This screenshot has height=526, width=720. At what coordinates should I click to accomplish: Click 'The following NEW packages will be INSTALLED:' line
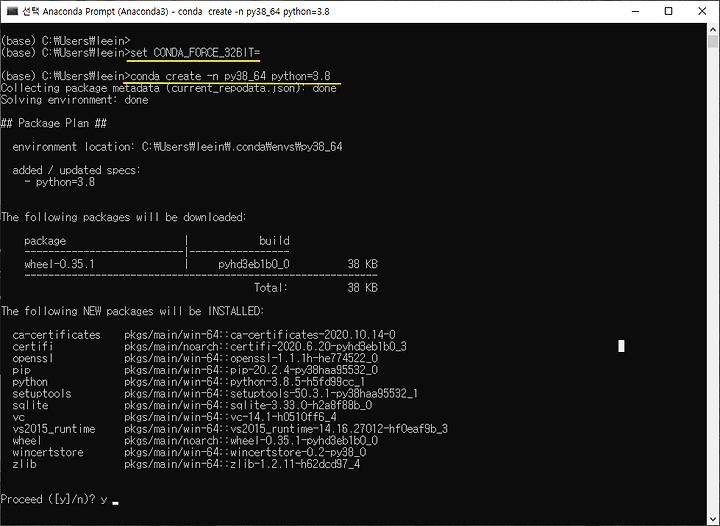[133, 311]
